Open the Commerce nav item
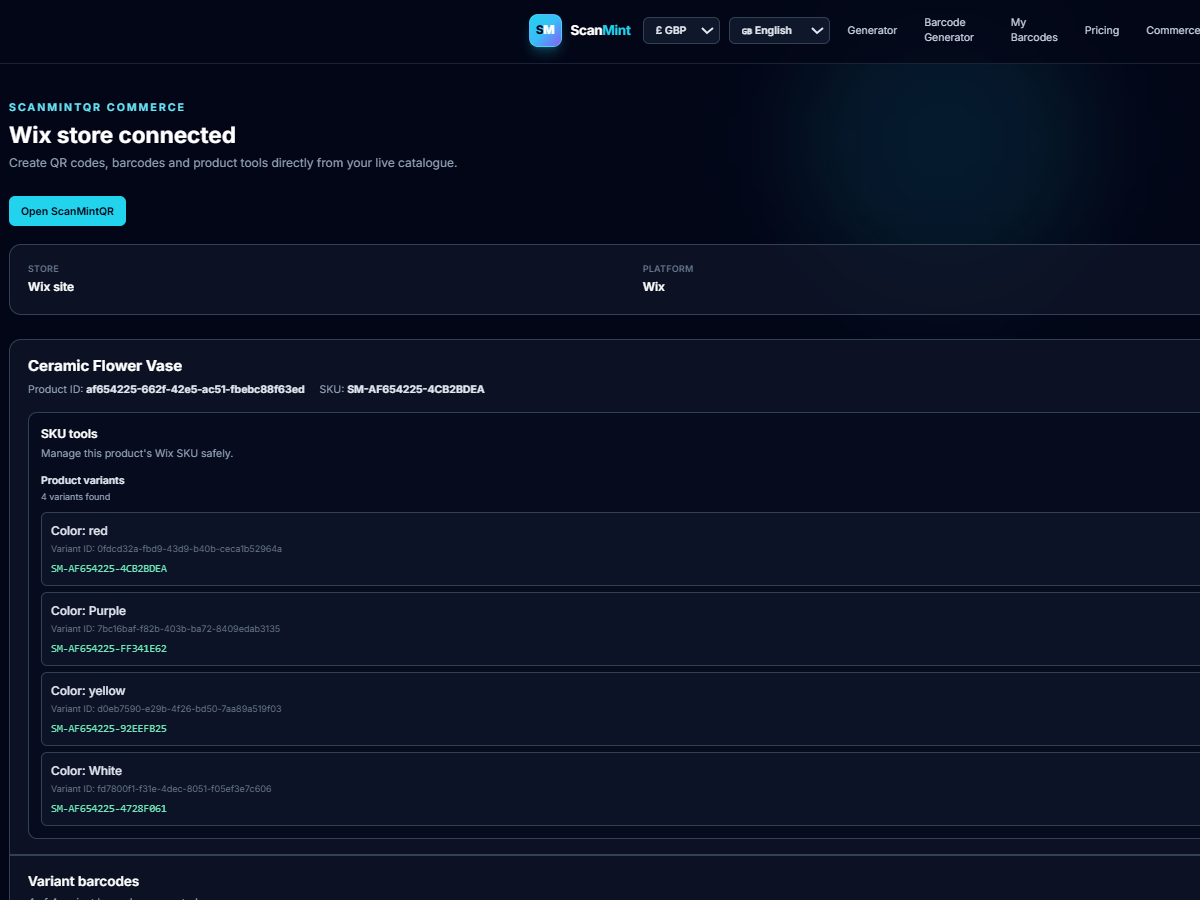 1173,30
